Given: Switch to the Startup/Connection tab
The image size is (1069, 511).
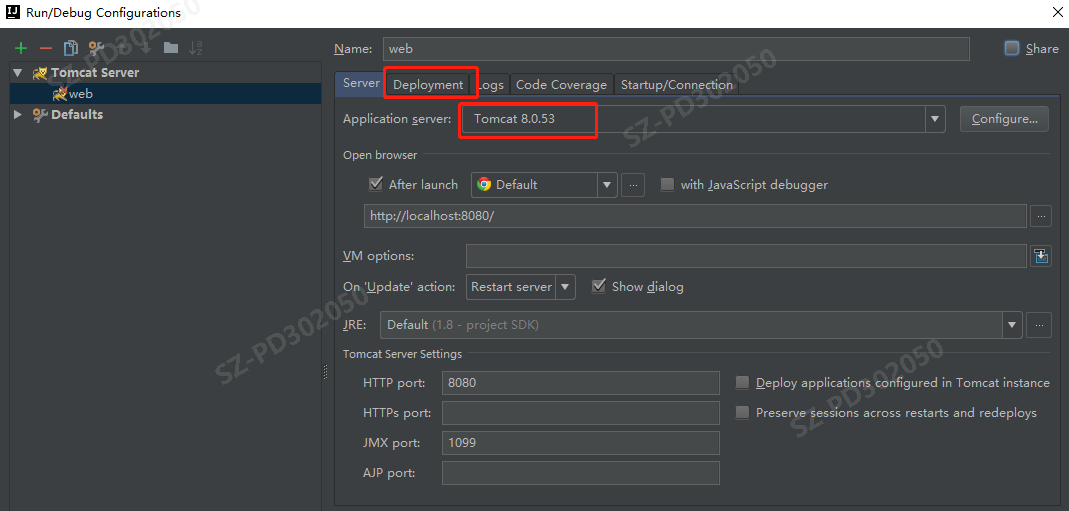Looking at the screenshot, I should coord(676,84).
